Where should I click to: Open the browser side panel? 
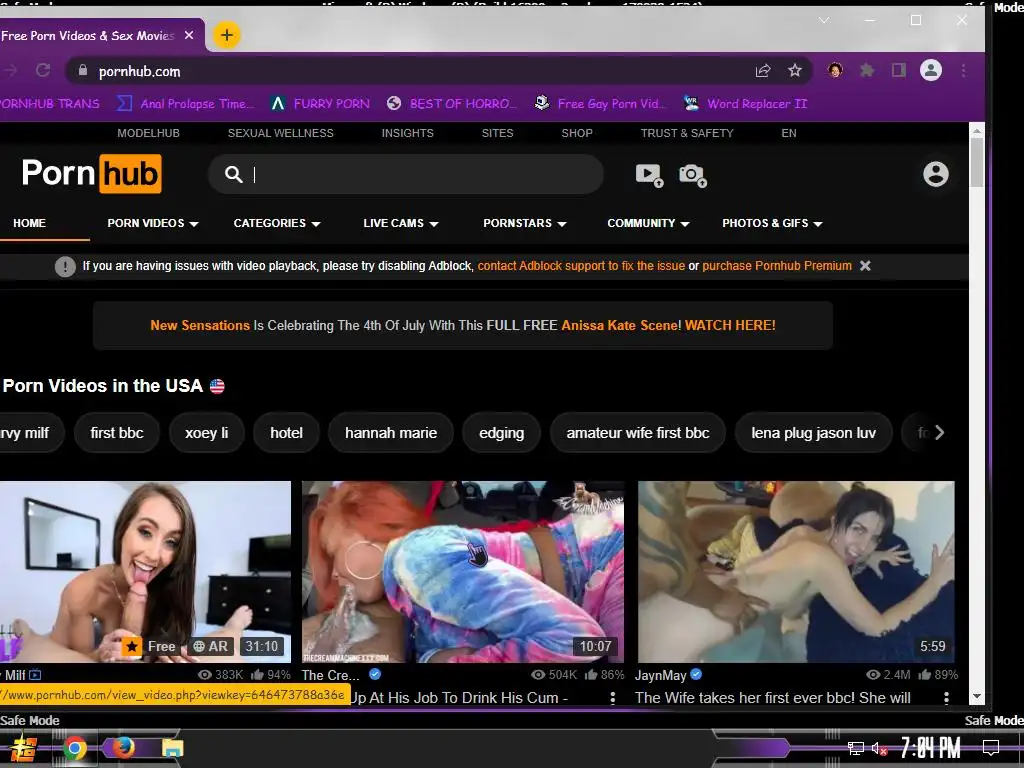coord(899,71)
